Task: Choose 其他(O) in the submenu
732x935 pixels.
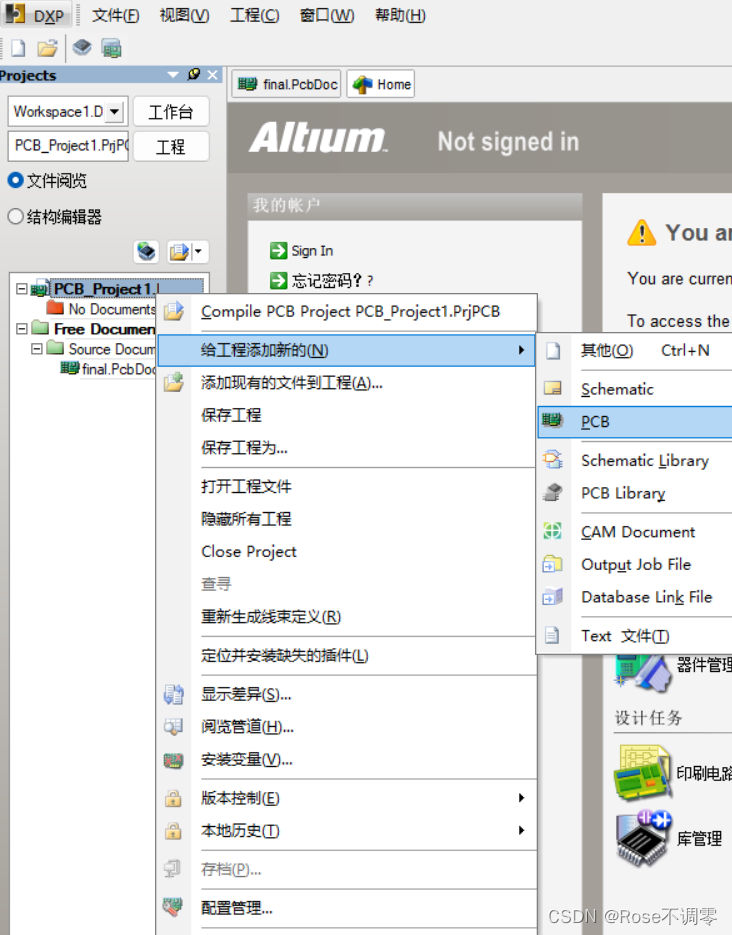Action: [x=635, y=351]
